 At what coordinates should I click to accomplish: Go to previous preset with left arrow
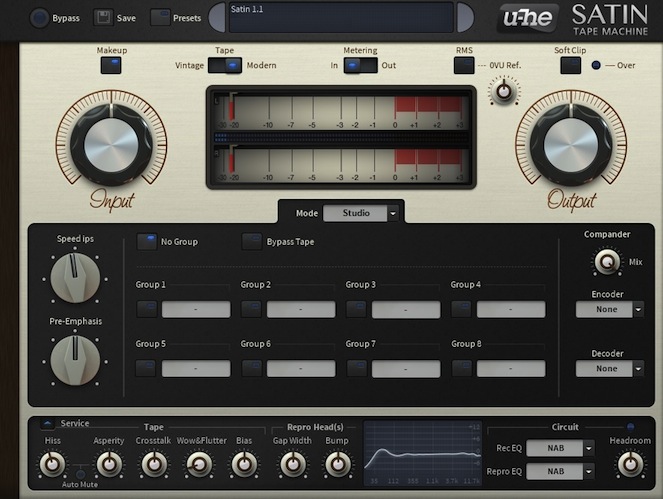218,17
